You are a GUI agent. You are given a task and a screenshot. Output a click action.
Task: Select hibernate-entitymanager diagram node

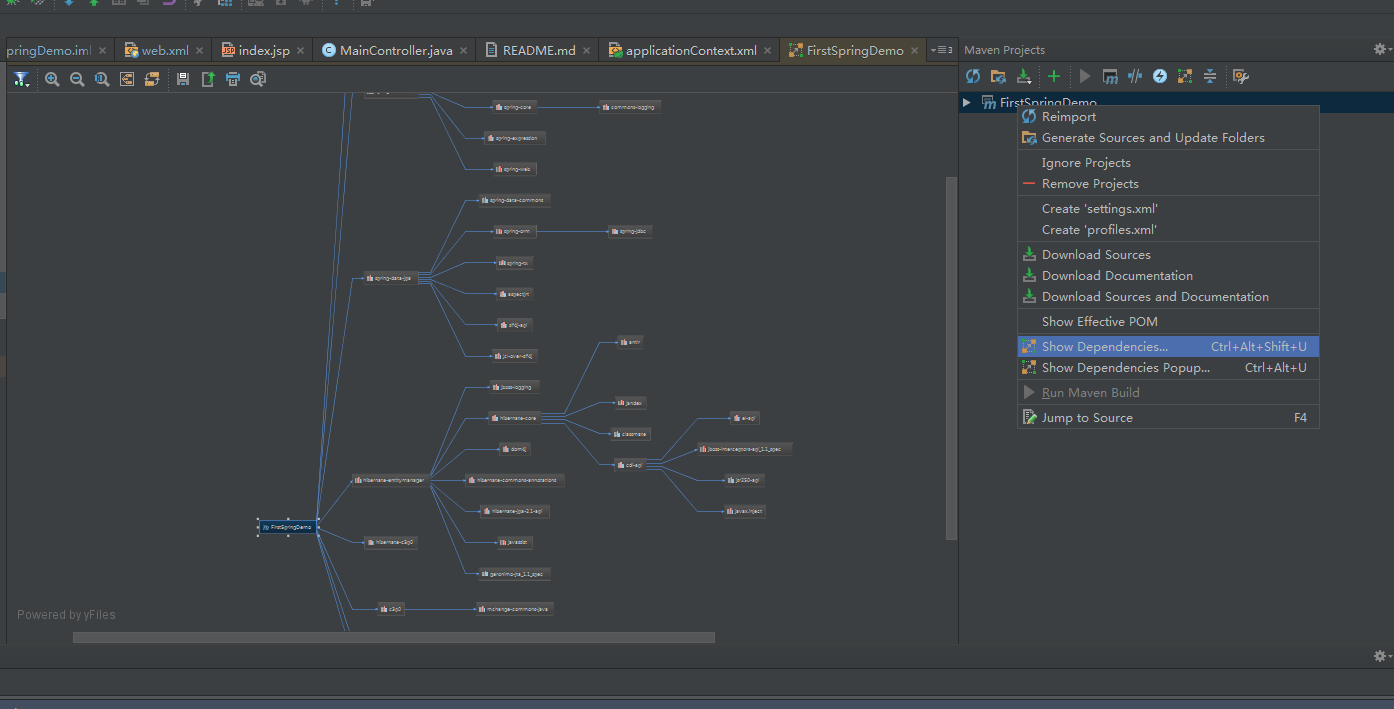click(390, 480)
